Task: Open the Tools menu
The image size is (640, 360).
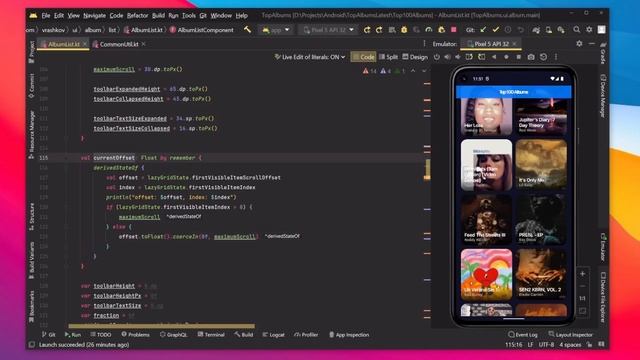Action: click(189, 16)
